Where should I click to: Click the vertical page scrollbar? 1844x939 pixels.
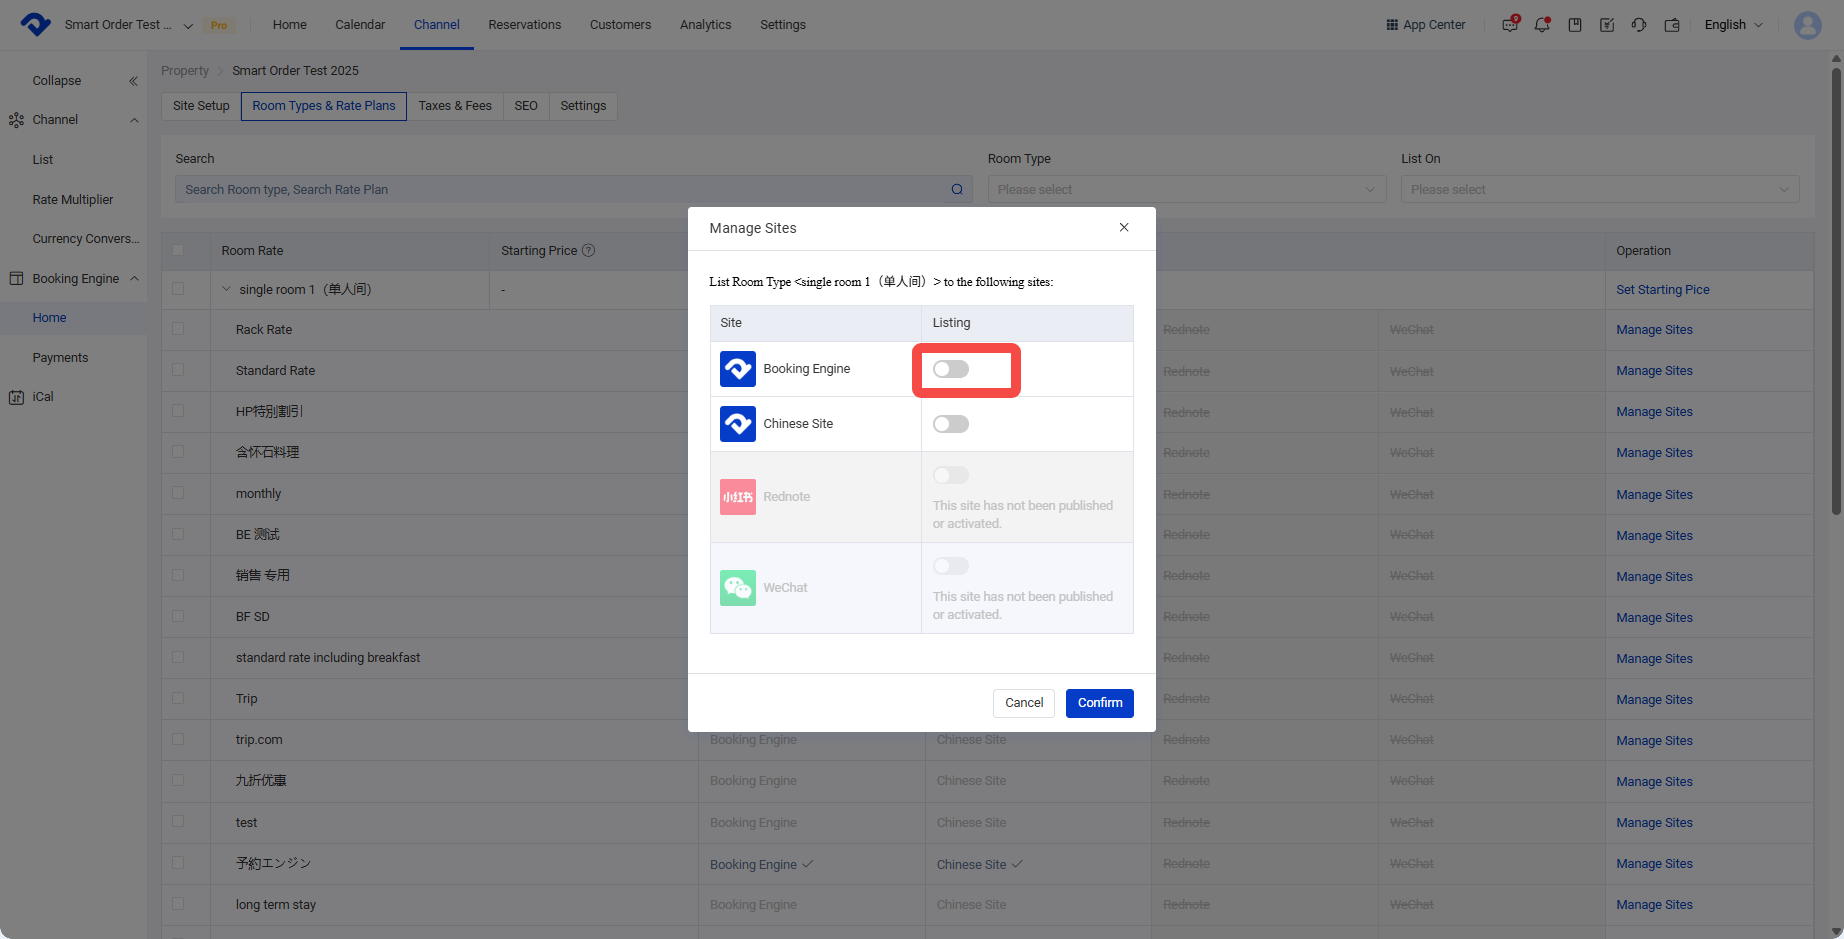click(x=1836, y=290)
